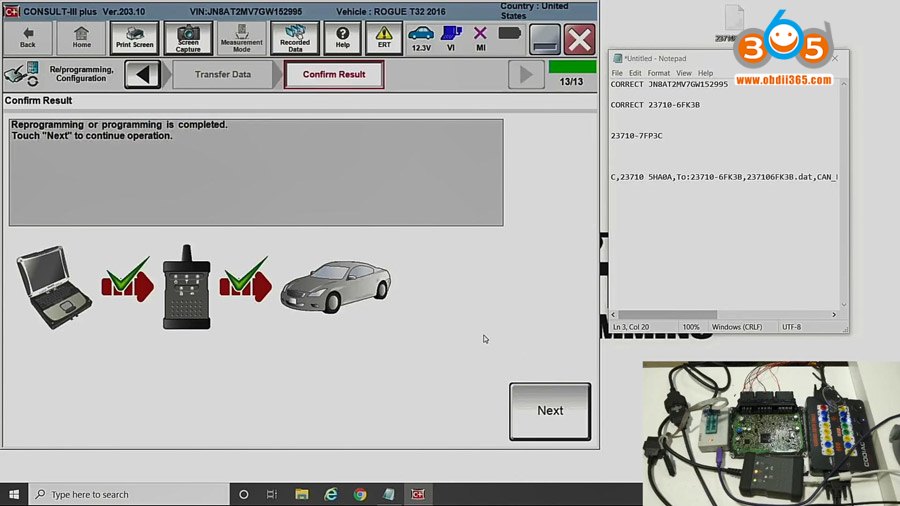Click the Notepad text '23710-7FP3C'

636,136
